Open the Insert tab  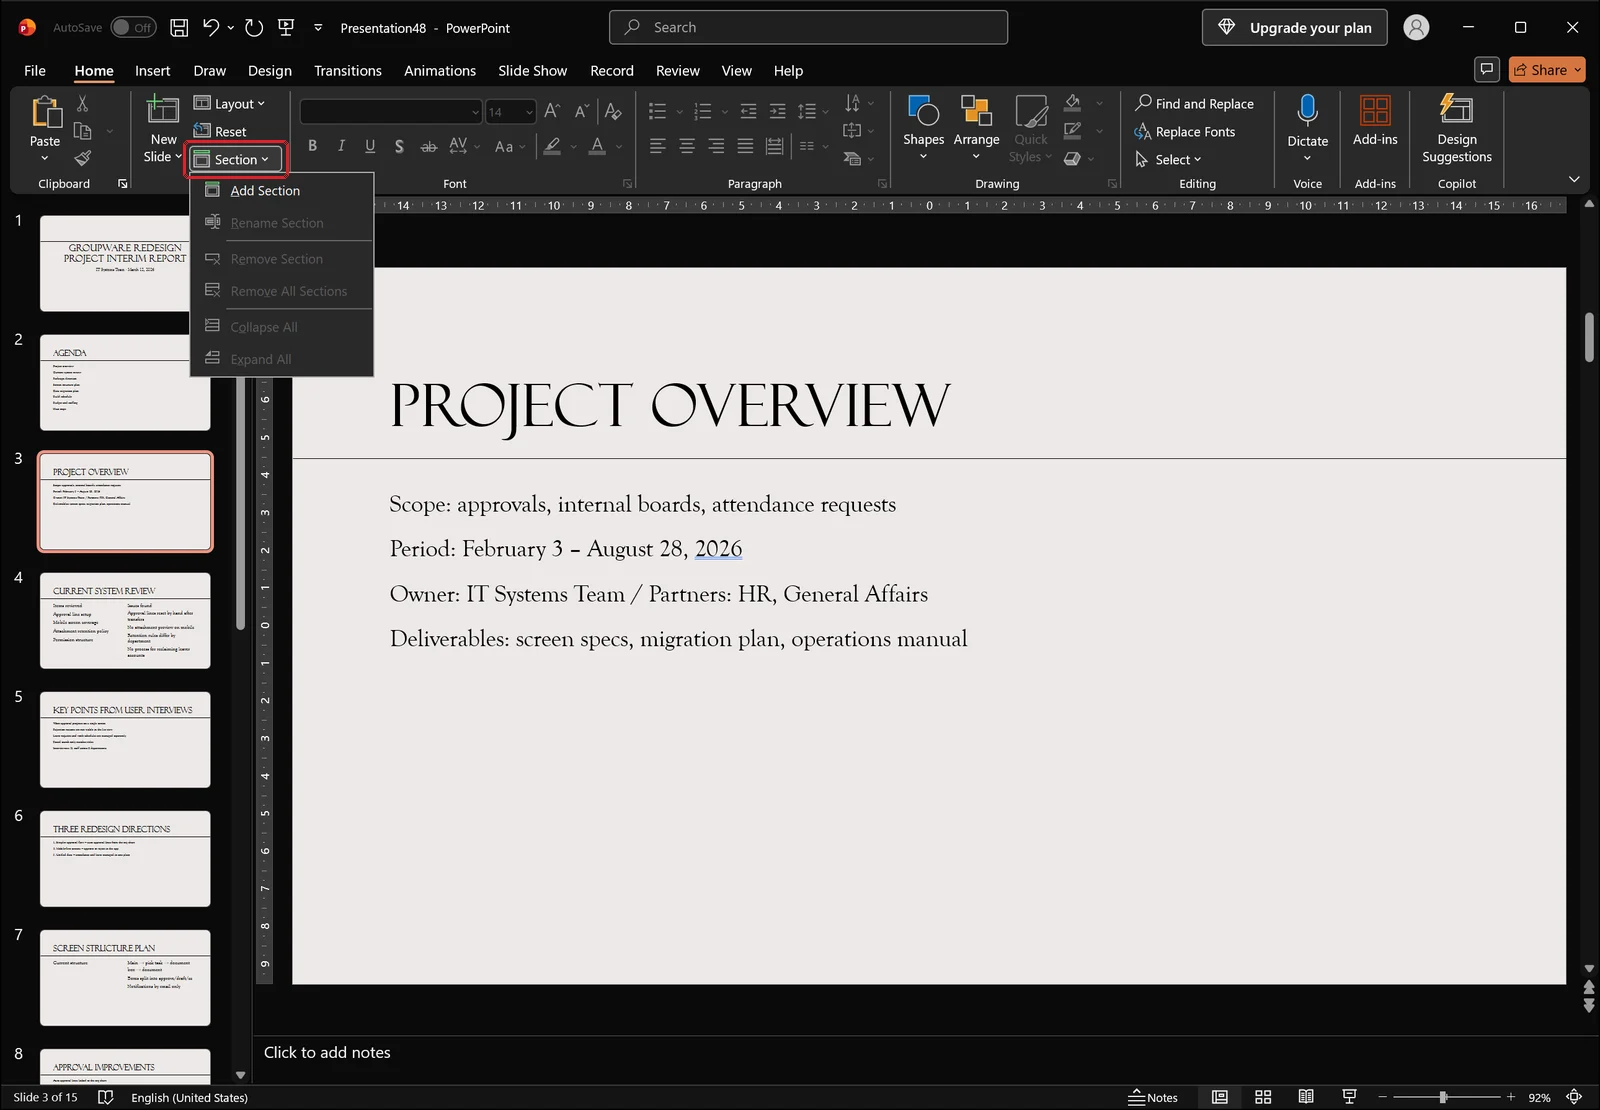(152, 70)
